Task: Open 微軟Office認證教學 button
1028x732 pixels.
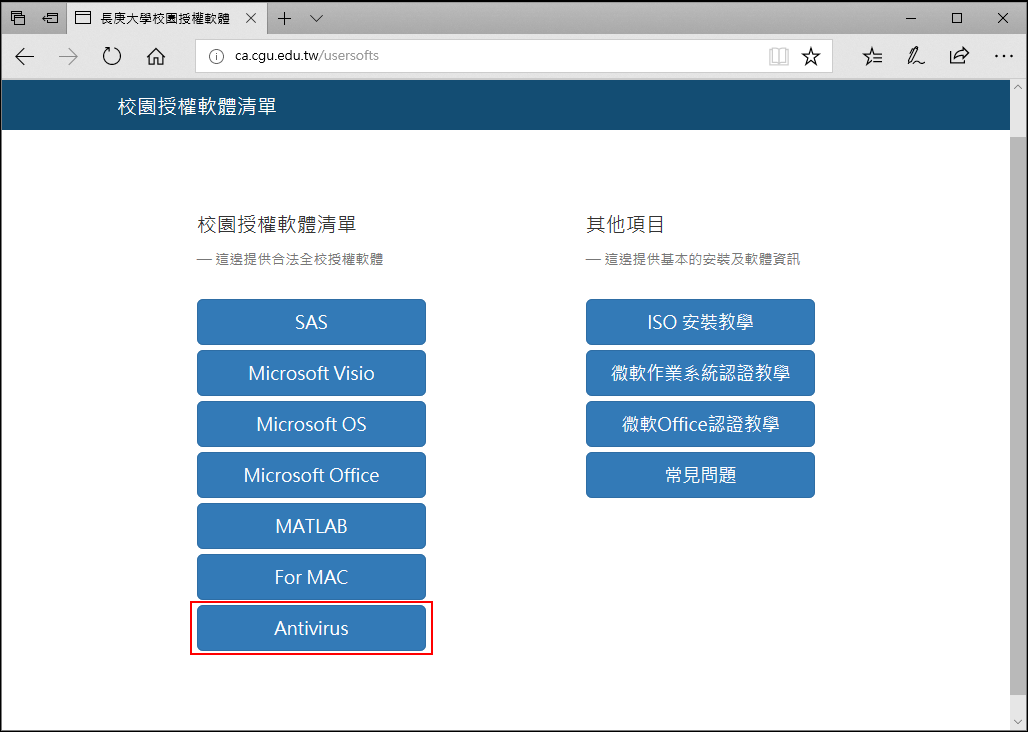Action: pyautogui.click(x=700, y=424)
